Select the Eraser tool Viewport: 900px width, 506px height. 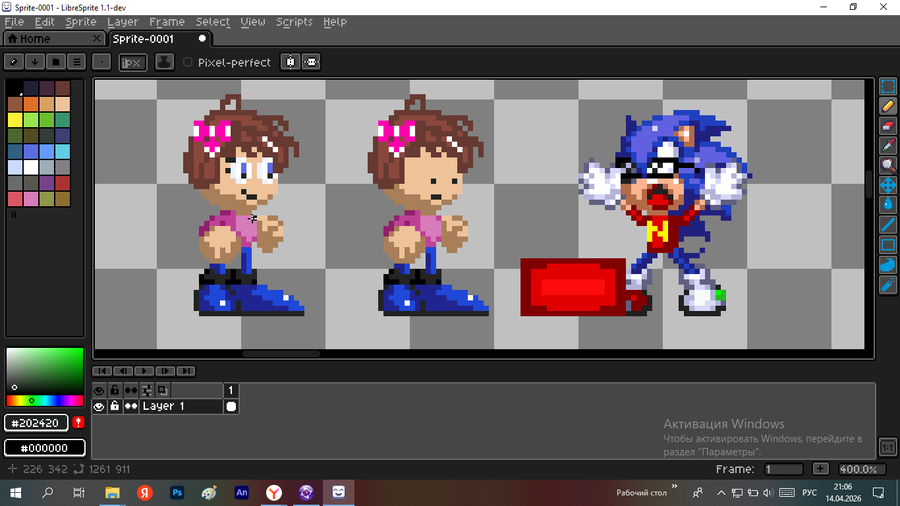tap(888, 126)
